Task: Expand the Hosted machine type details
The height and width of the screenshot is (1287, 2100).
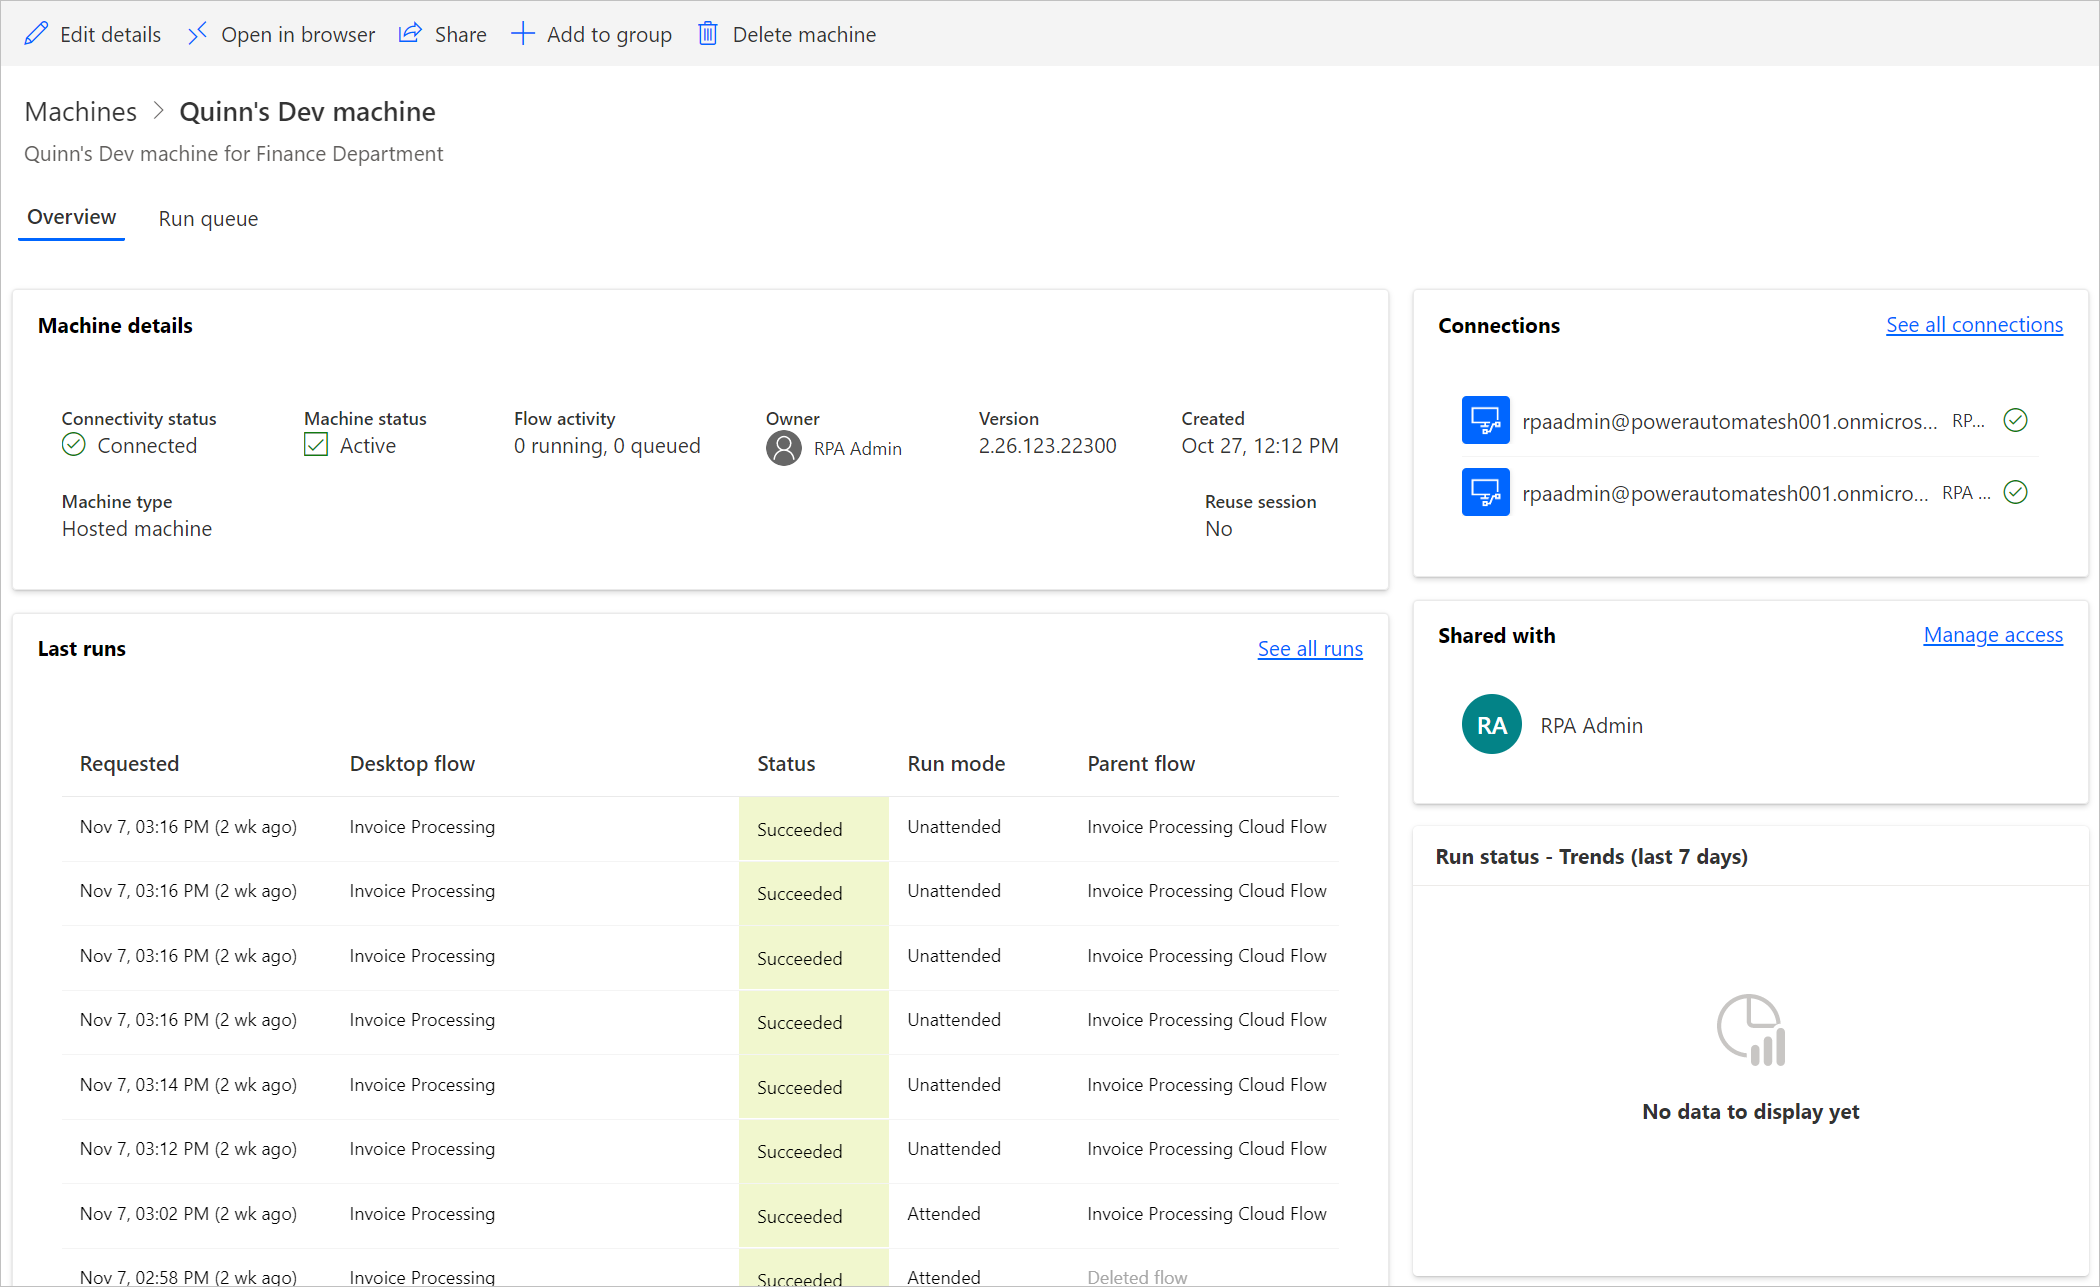Action: coord(136,528)
